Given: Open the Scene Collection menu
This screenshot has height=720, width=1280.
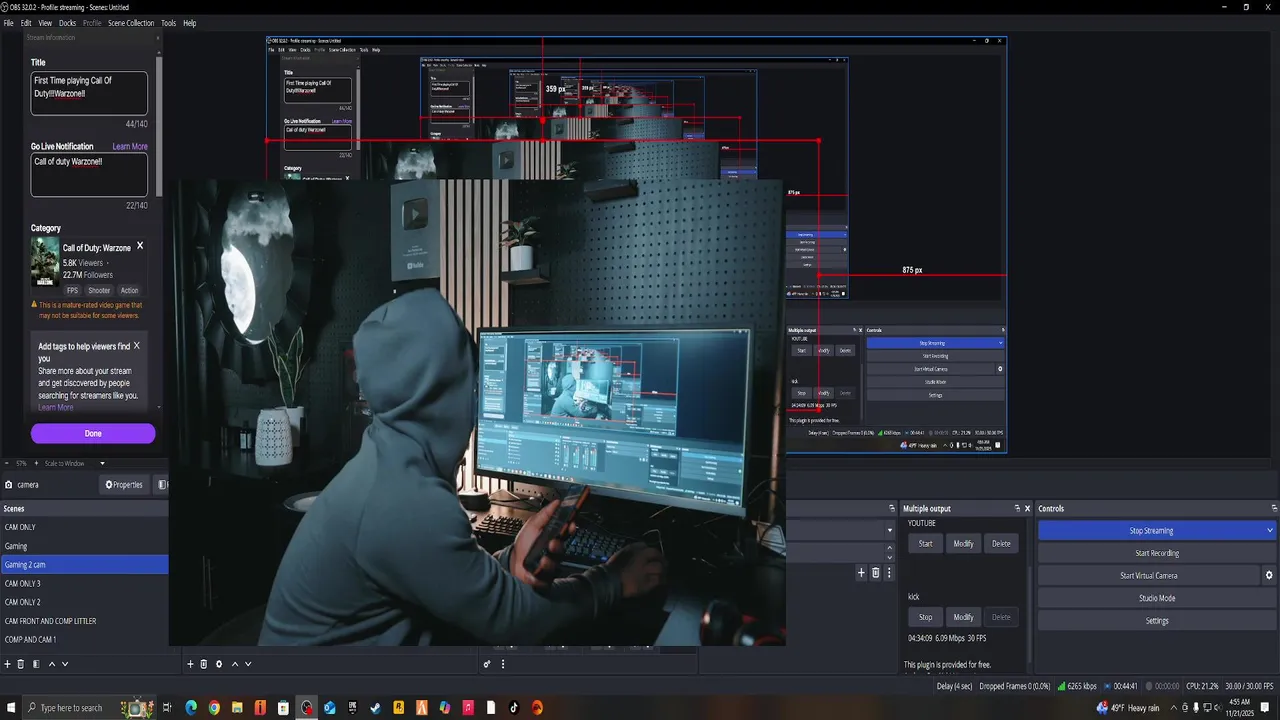Looking at the screenshot, I should point(131,23).
